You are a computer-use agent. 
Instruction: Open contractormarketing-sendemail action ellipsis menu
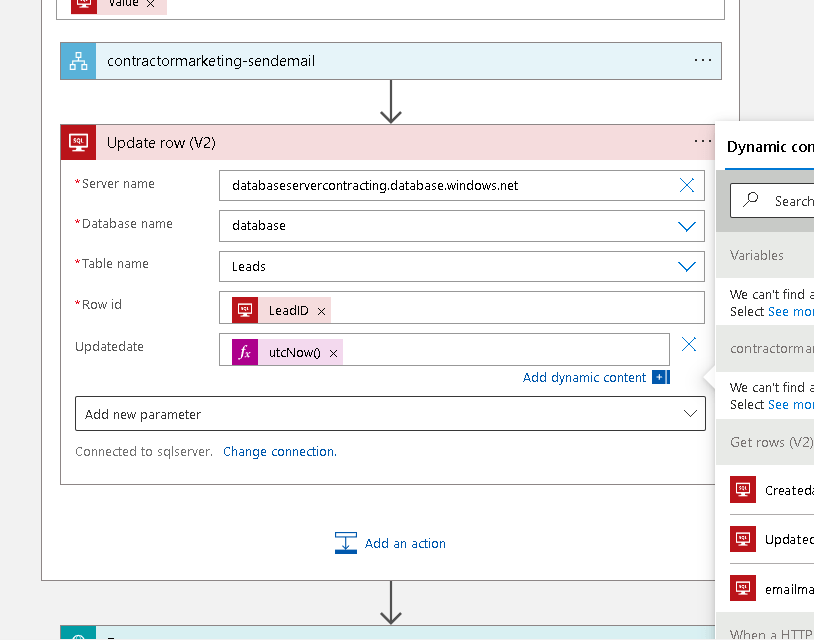click(702, 61)
